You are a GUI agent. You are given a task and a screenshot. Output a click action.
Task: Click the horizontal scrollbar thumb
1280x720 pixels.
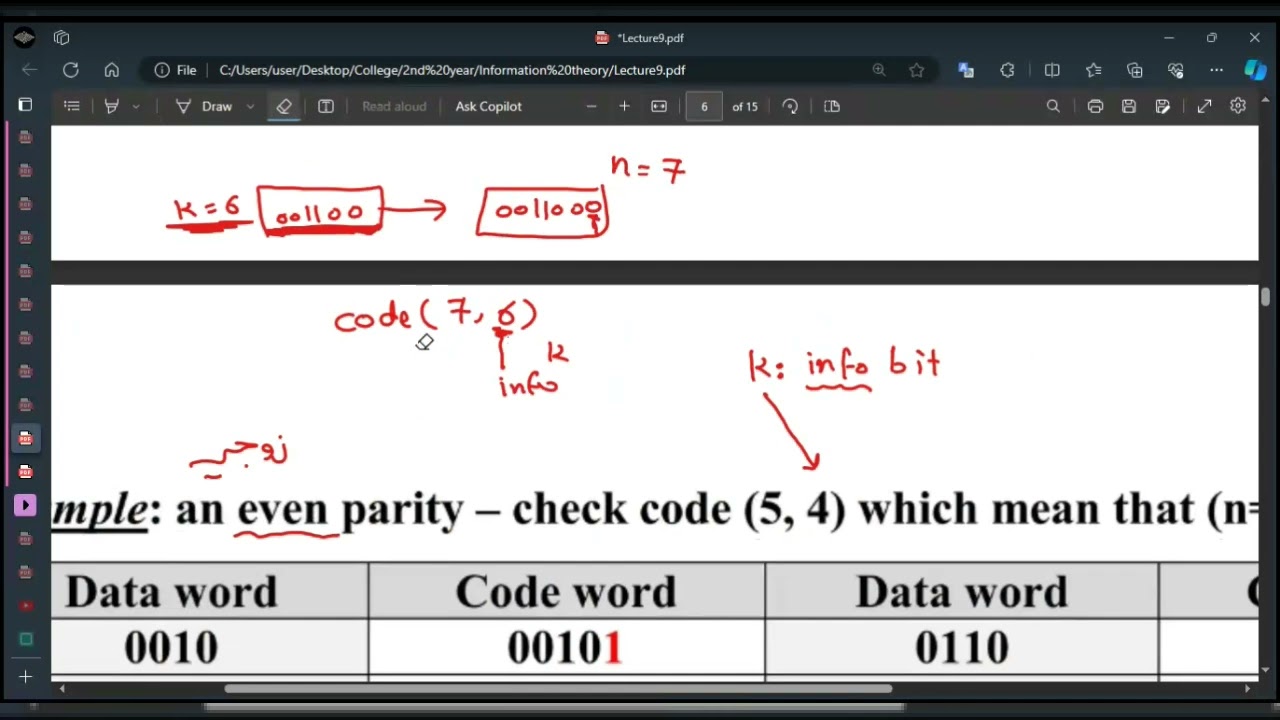point(558,688)
